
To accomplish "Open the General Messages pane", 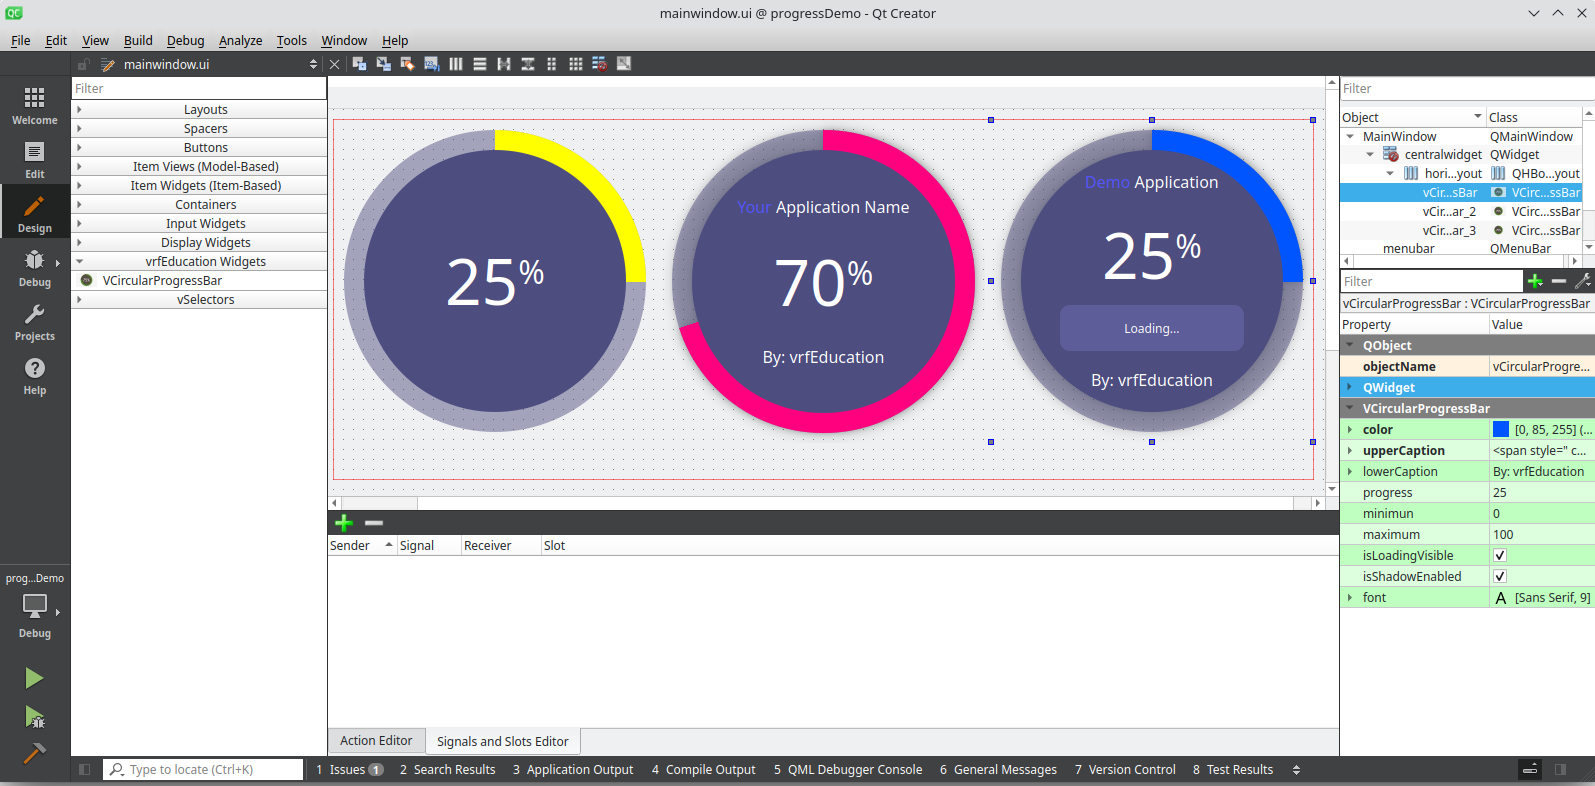I will 998,770.
